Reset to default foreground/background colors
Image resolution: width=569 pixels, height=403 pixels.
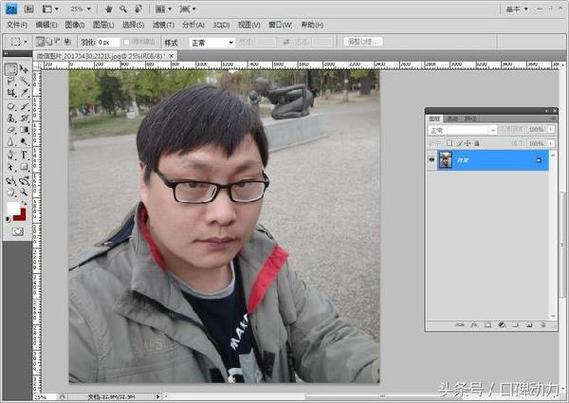[8, 219]
